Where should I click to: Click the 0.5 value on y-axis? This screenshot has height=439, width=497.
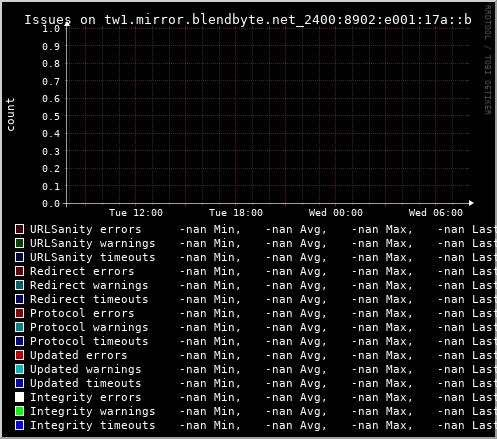tap(51, 116)
